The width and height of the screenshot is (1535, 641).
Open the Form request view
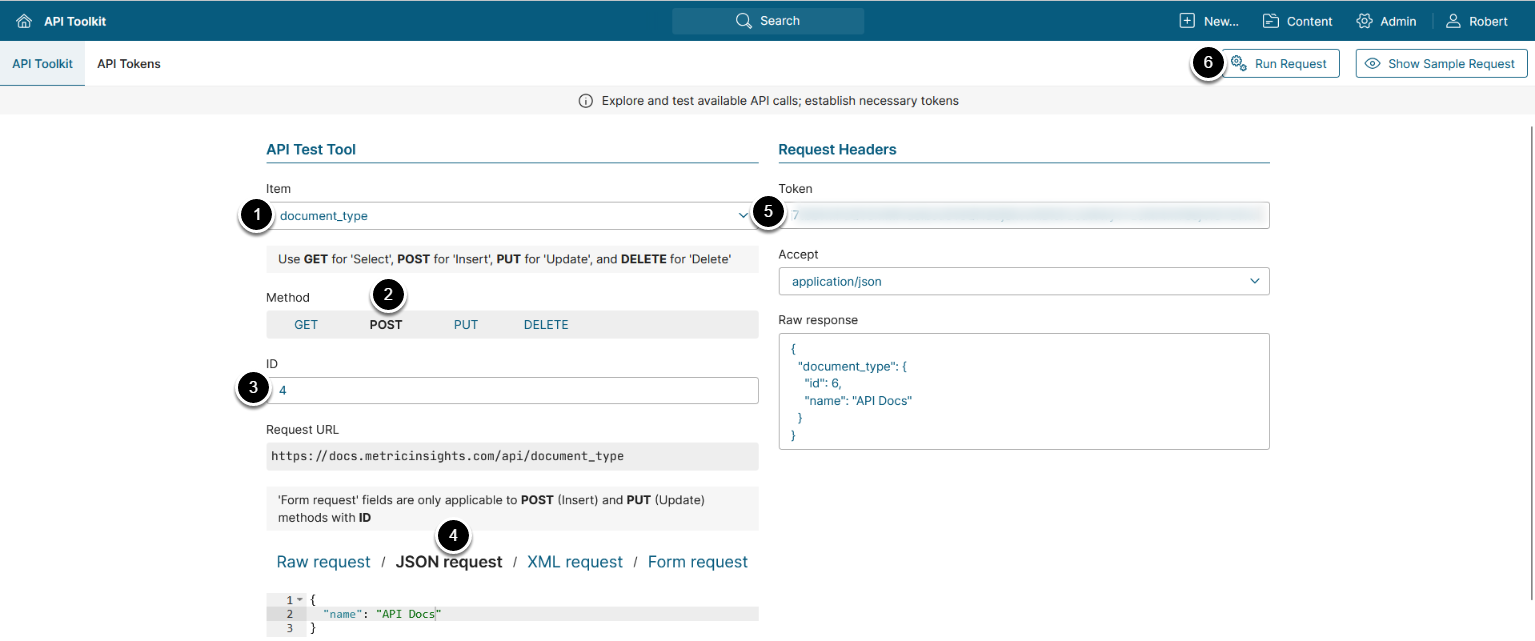(x=698, y=562)
